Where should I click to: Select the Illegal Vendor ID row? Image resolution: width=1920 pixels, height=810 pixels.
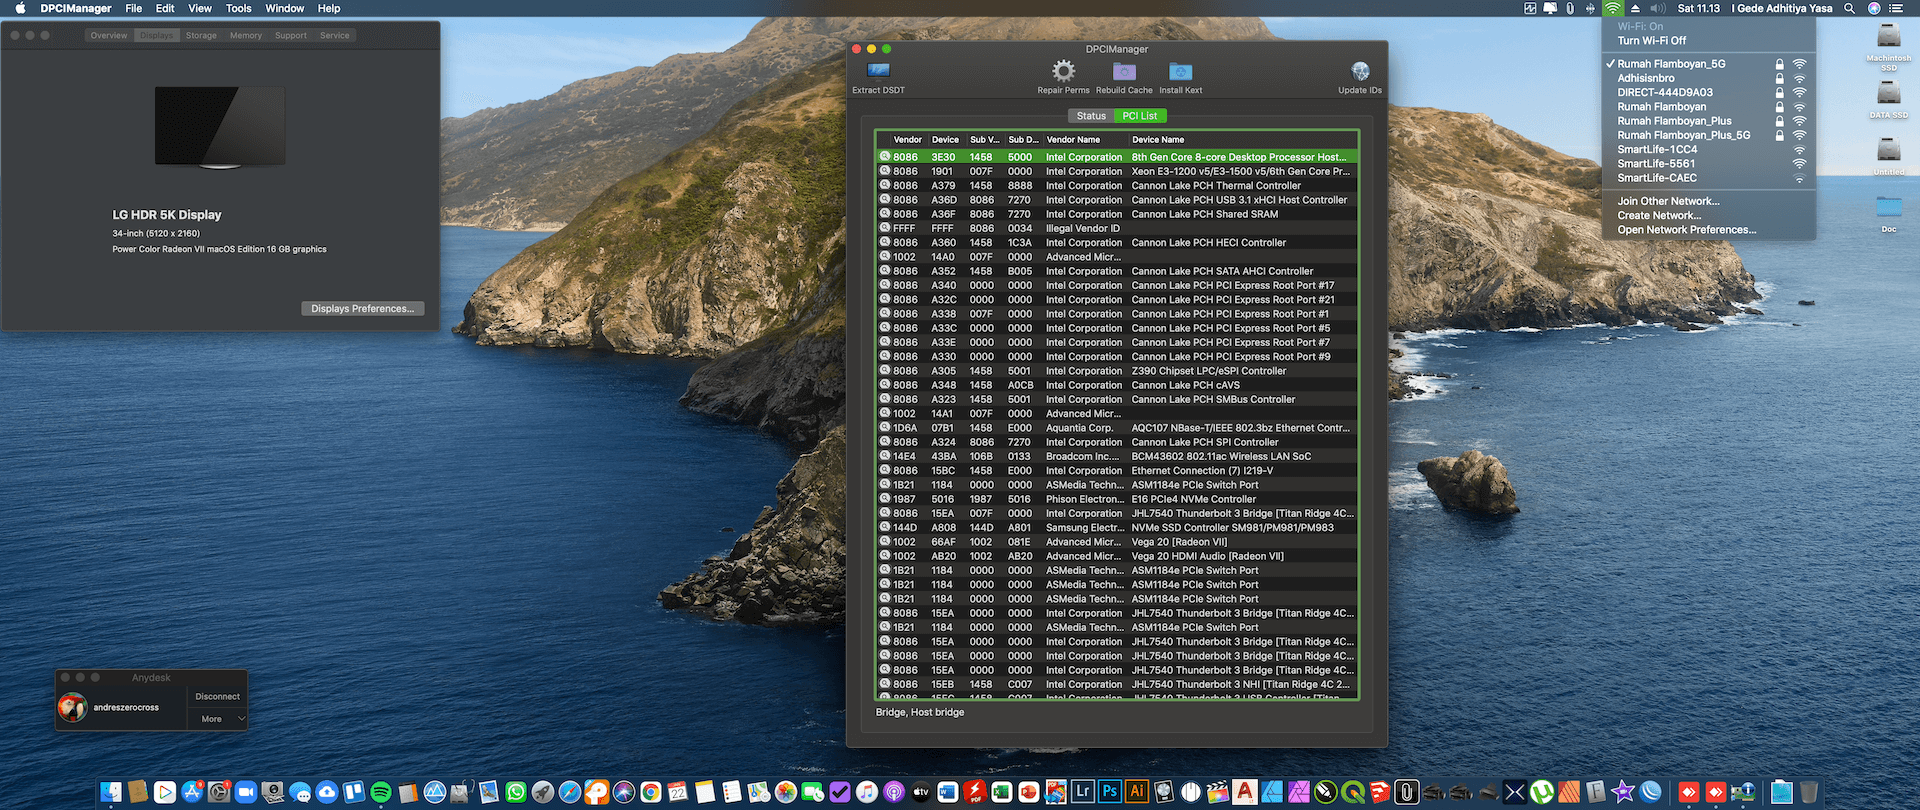click(x=1117, y=228)
